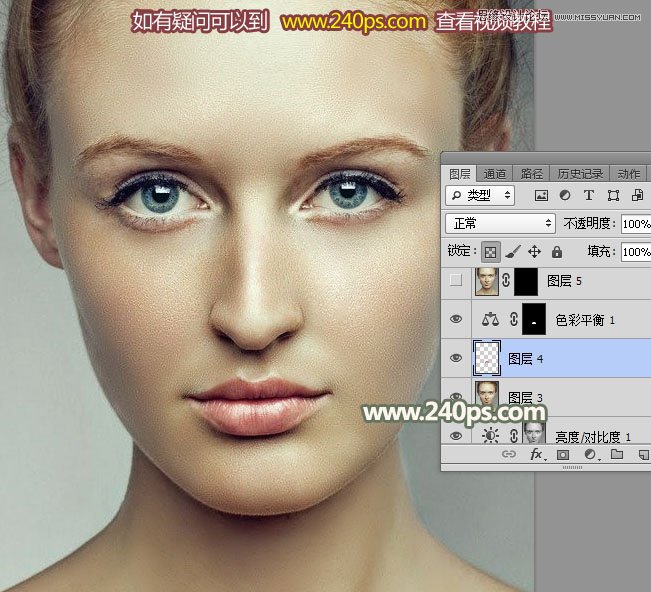Show hidden layer 图层 5
651x592 pixels.
(456, 281)
